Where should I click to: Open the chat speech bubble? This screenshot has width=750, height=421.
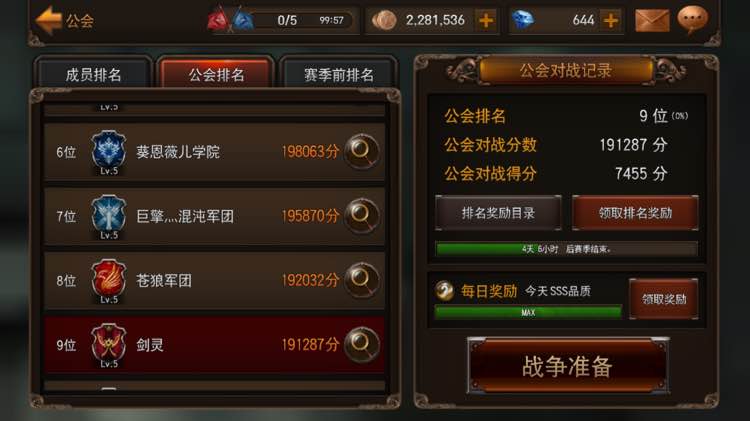pyautogui.click(x=692, y=20)
